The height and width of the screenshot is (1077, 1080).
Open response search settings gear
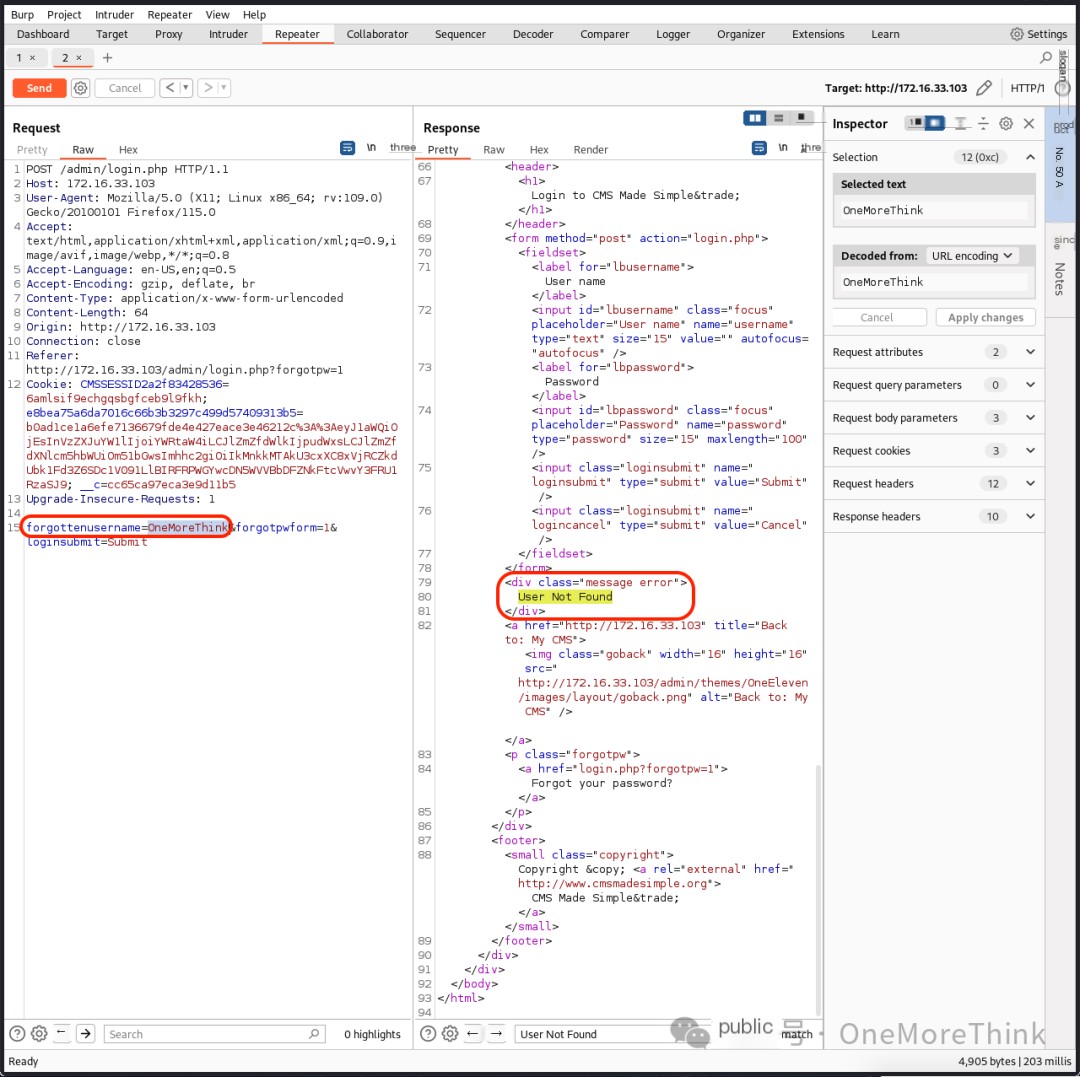(450, 1034)
